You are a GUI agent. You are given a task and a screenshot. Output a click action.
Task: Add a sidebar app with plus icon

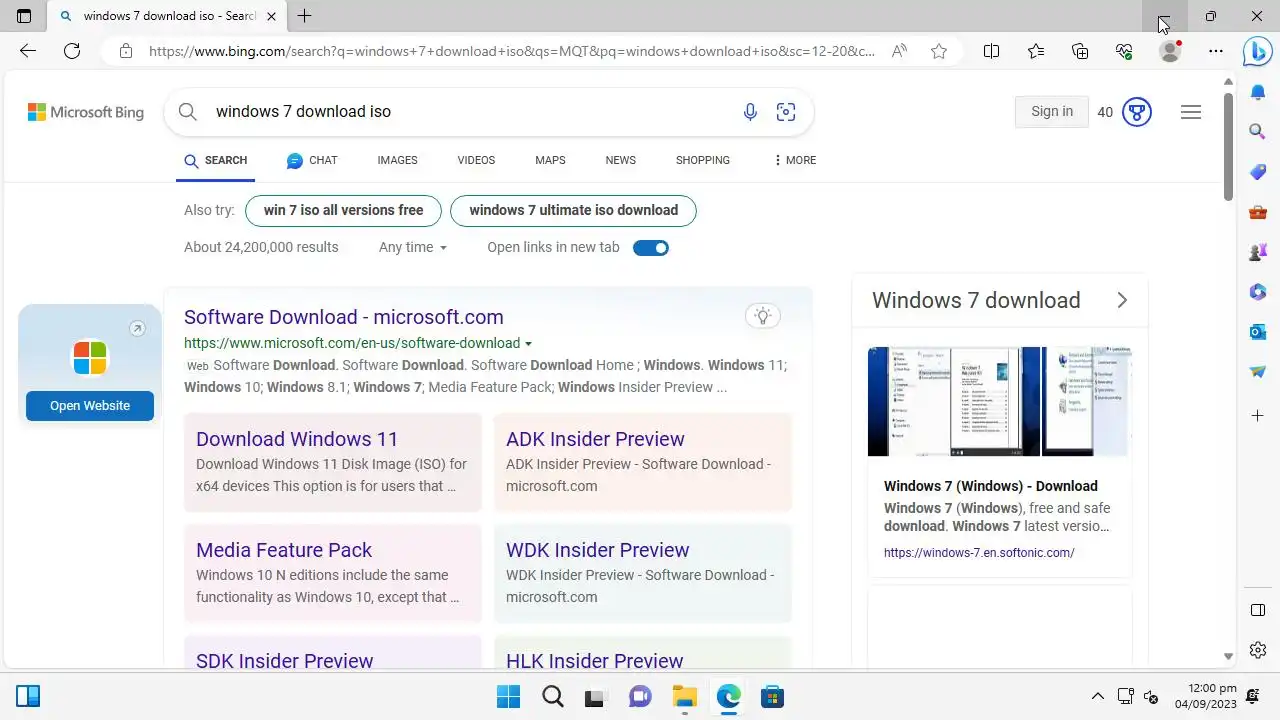(x=1258, y=415)
